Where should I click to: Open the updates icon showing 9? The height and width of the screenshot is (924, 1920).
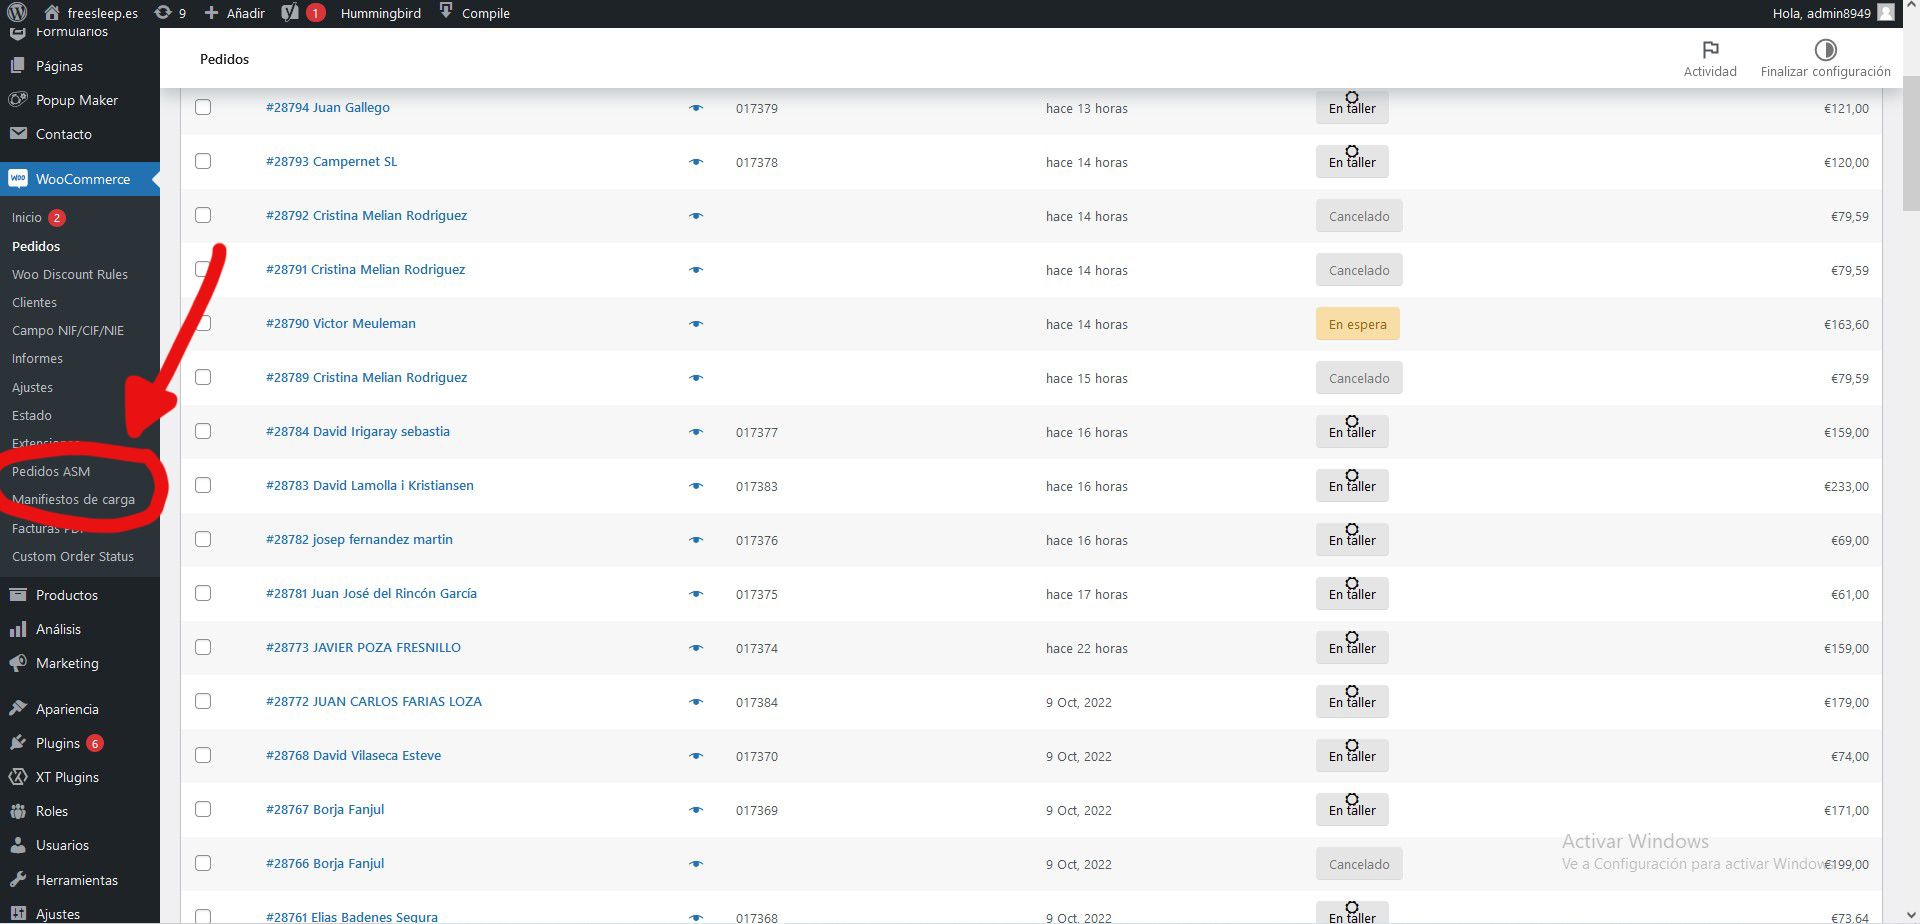tap(163, 13)
